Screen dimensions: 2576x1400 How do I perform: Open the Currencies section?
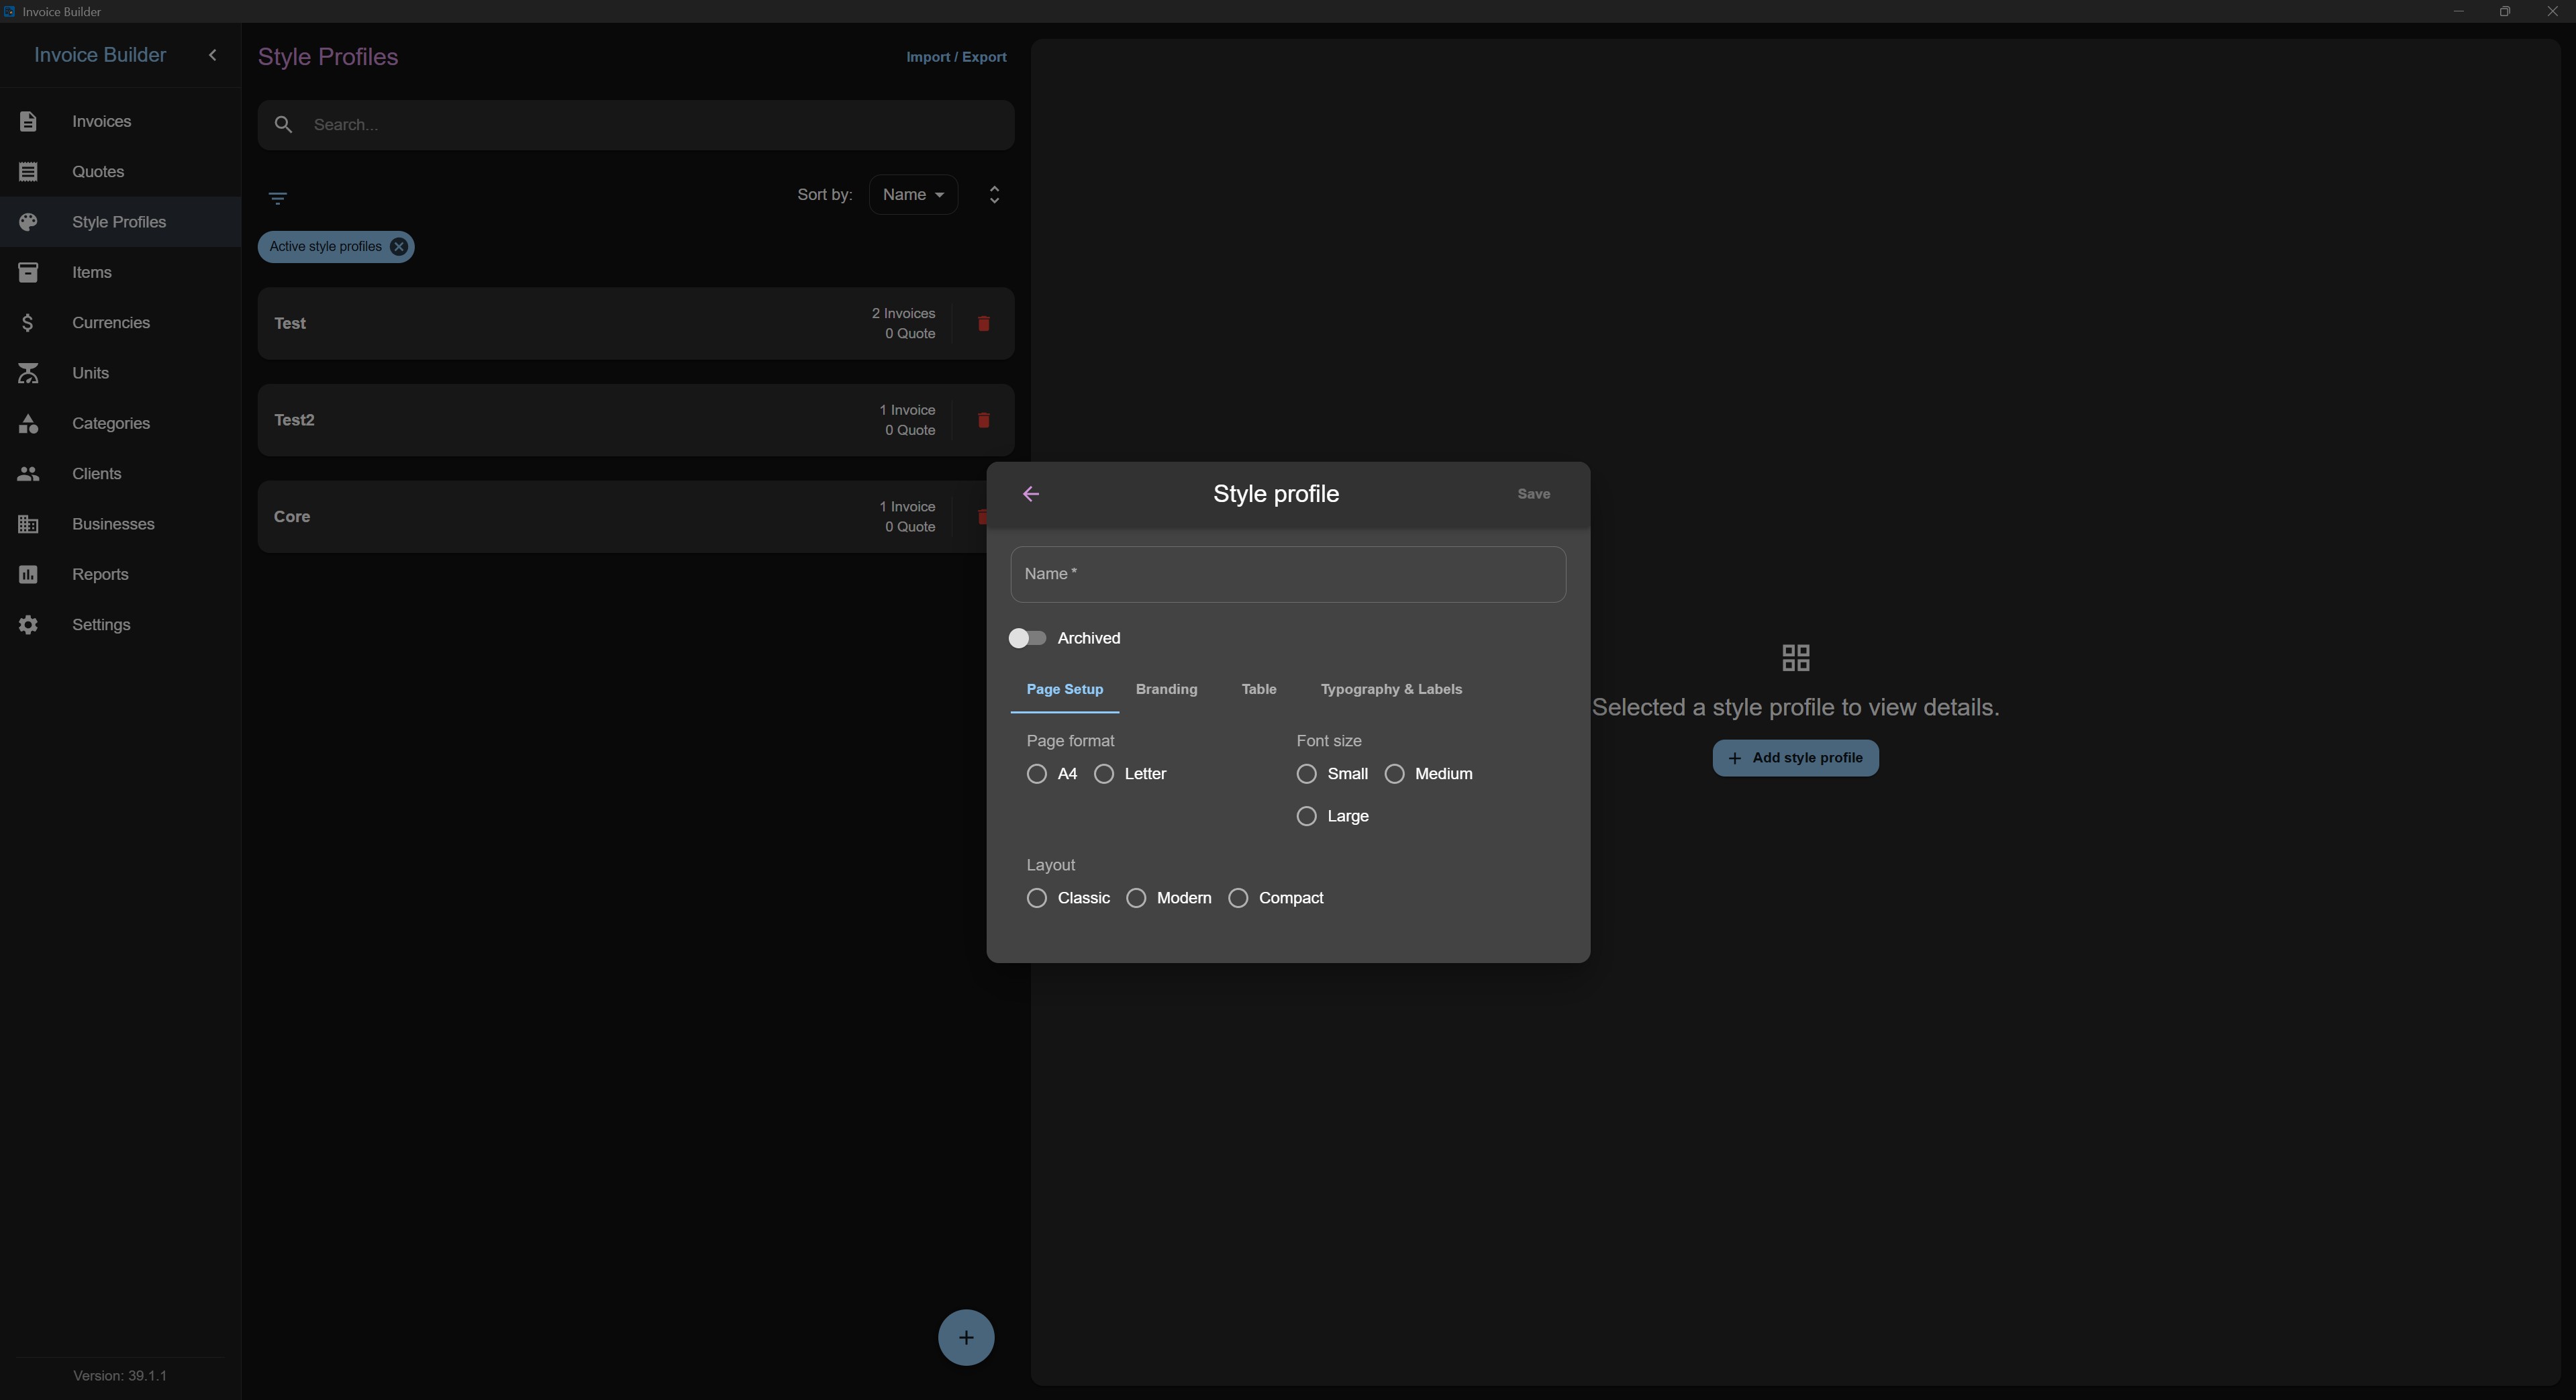[x=120, y=323]
